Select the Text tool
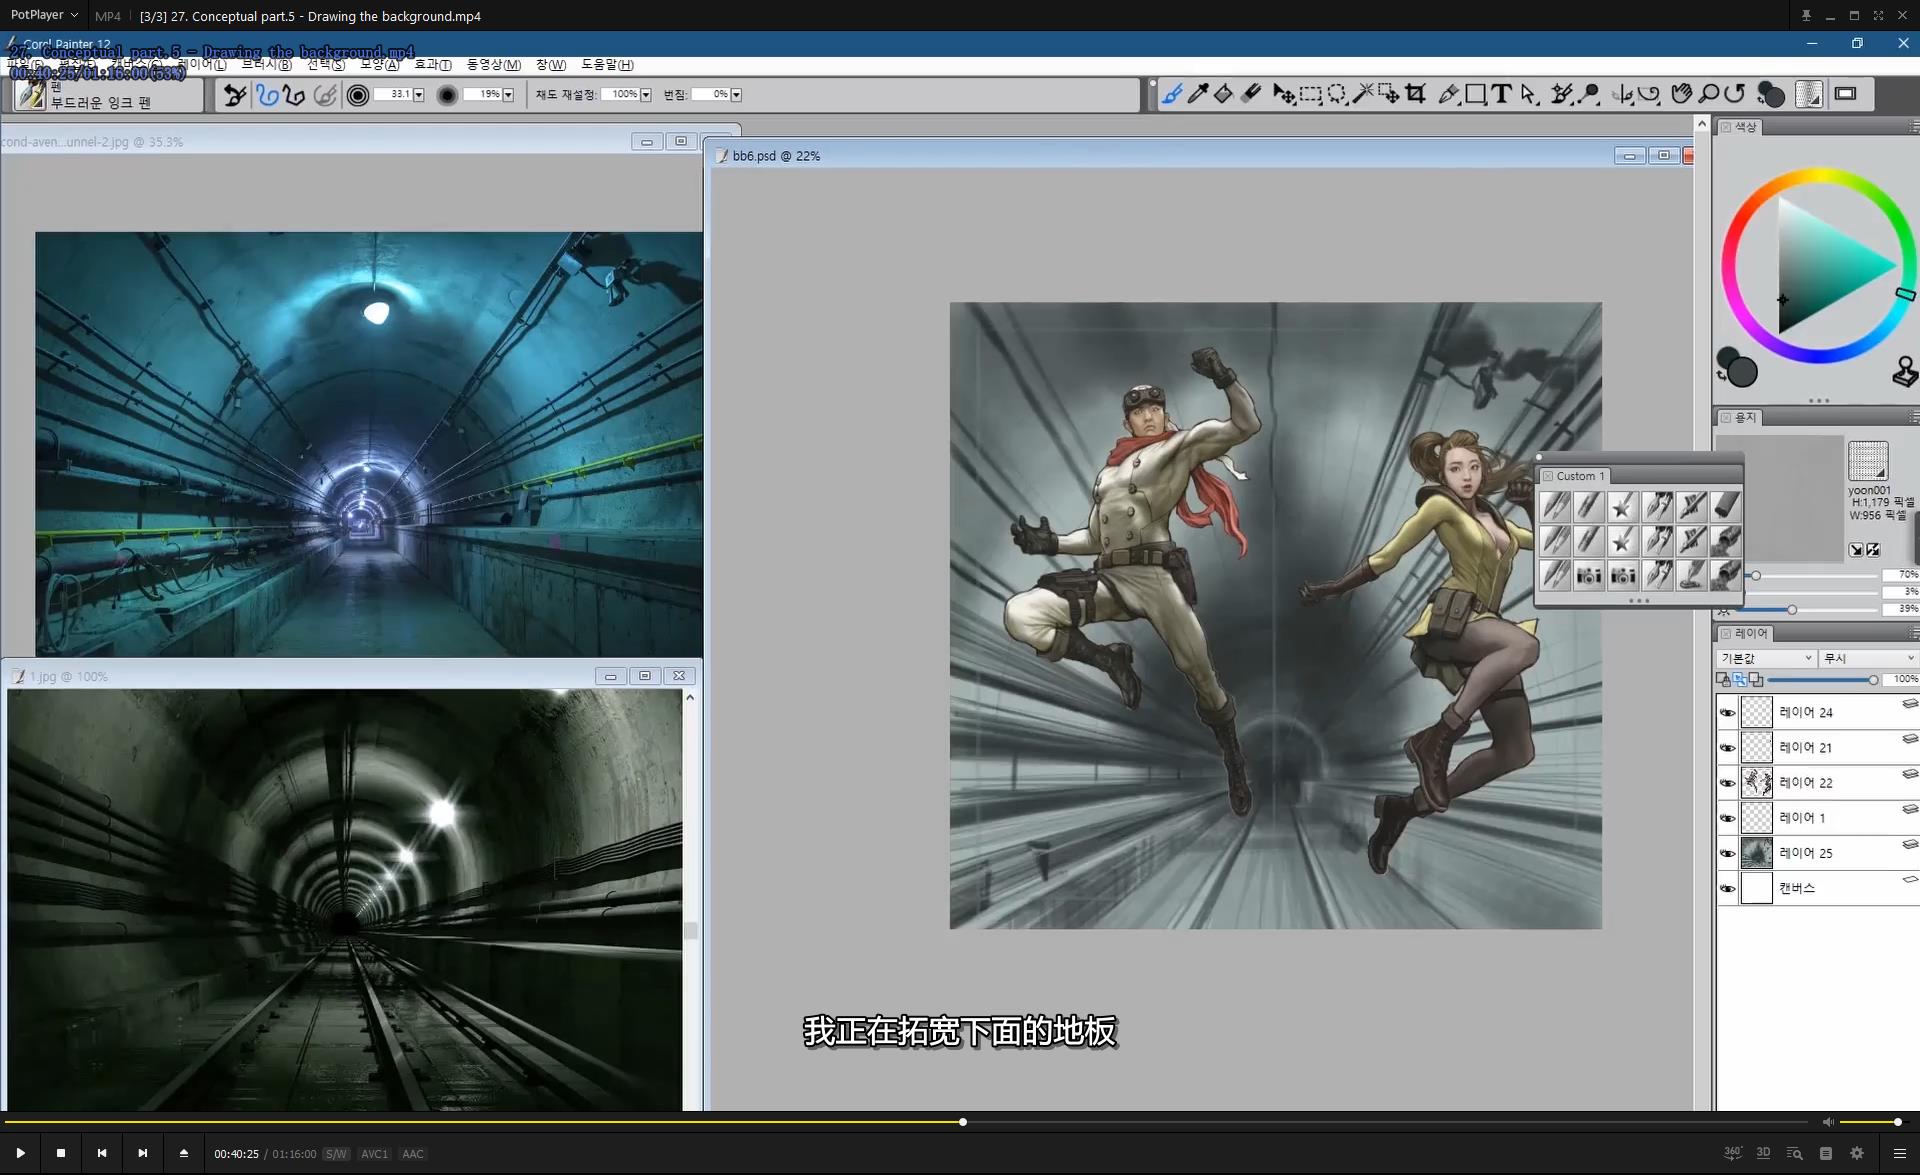 (1501, 94)
